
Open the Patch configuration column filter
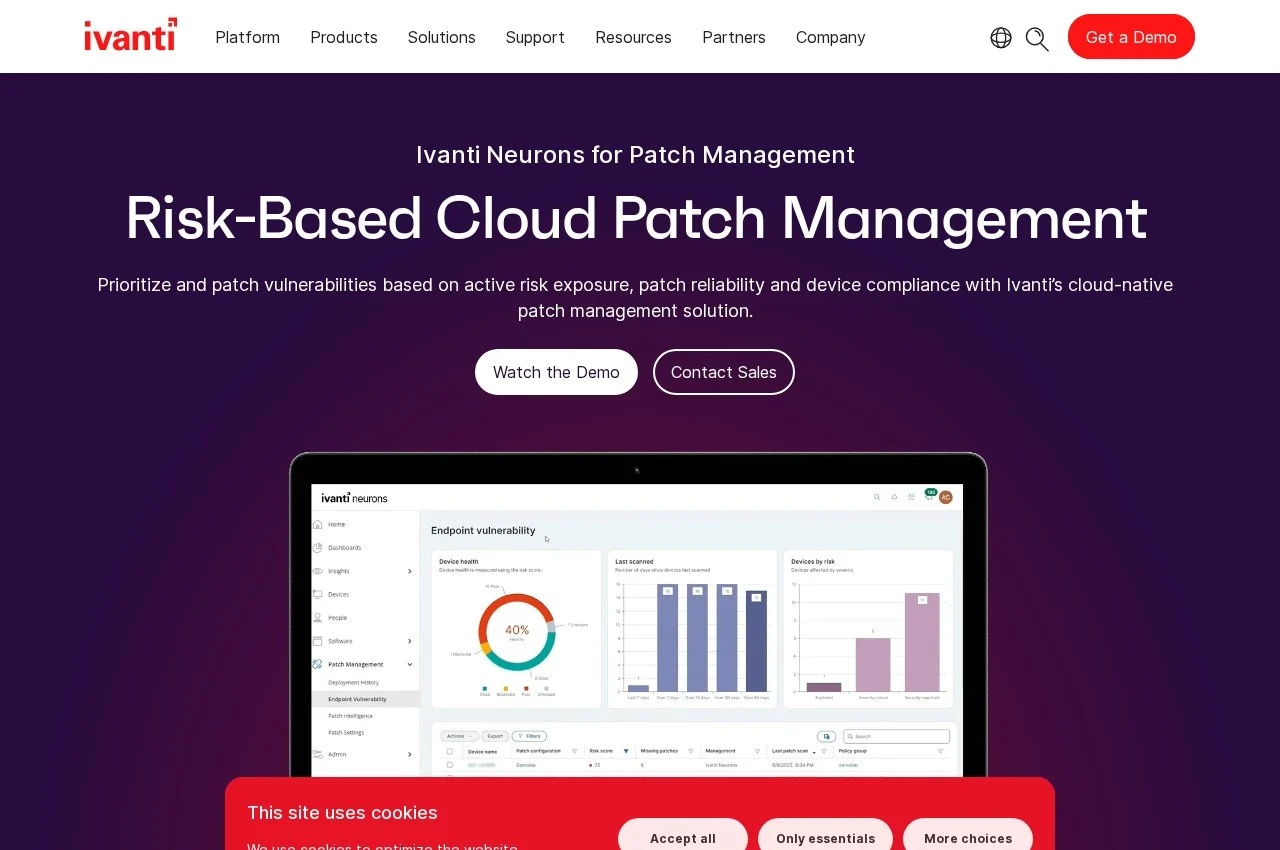coord(575,751)
